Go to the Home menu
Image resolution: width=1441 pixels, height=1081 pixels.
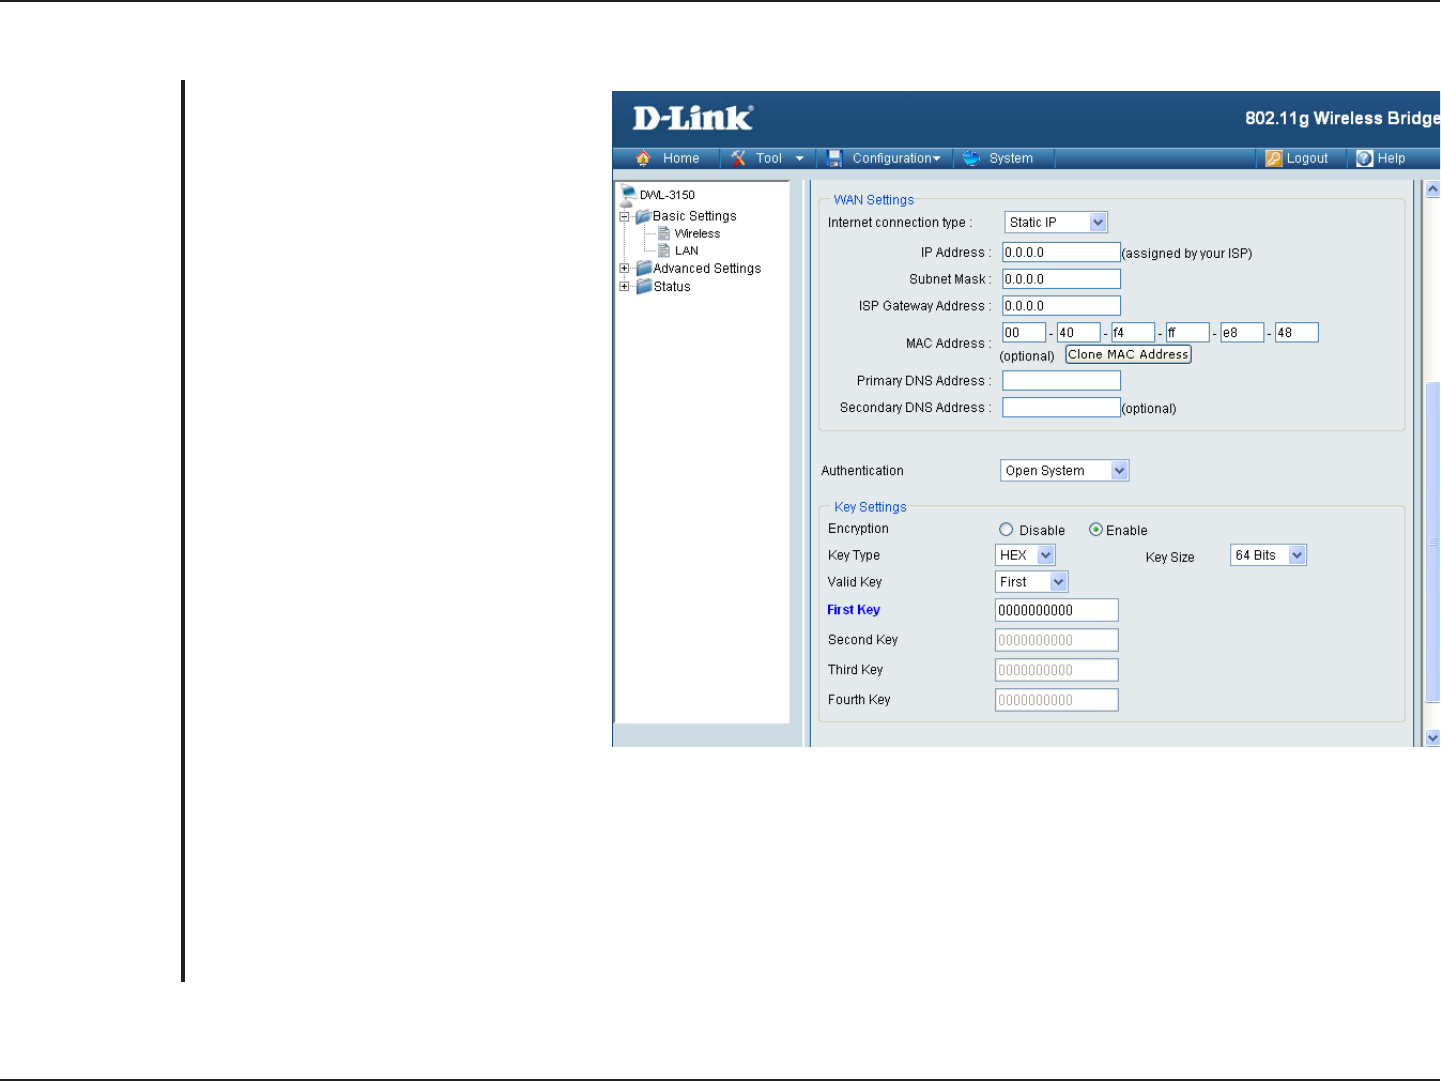(681, 158)
